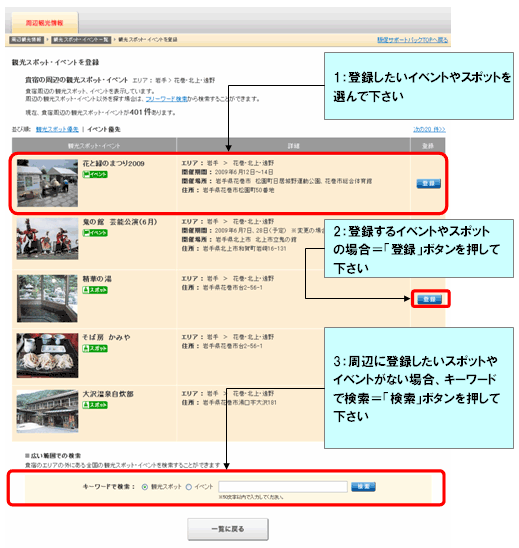Screen dimensions: 519x548
Task: Focus the keyword search input field
Action: coord(283,486)
